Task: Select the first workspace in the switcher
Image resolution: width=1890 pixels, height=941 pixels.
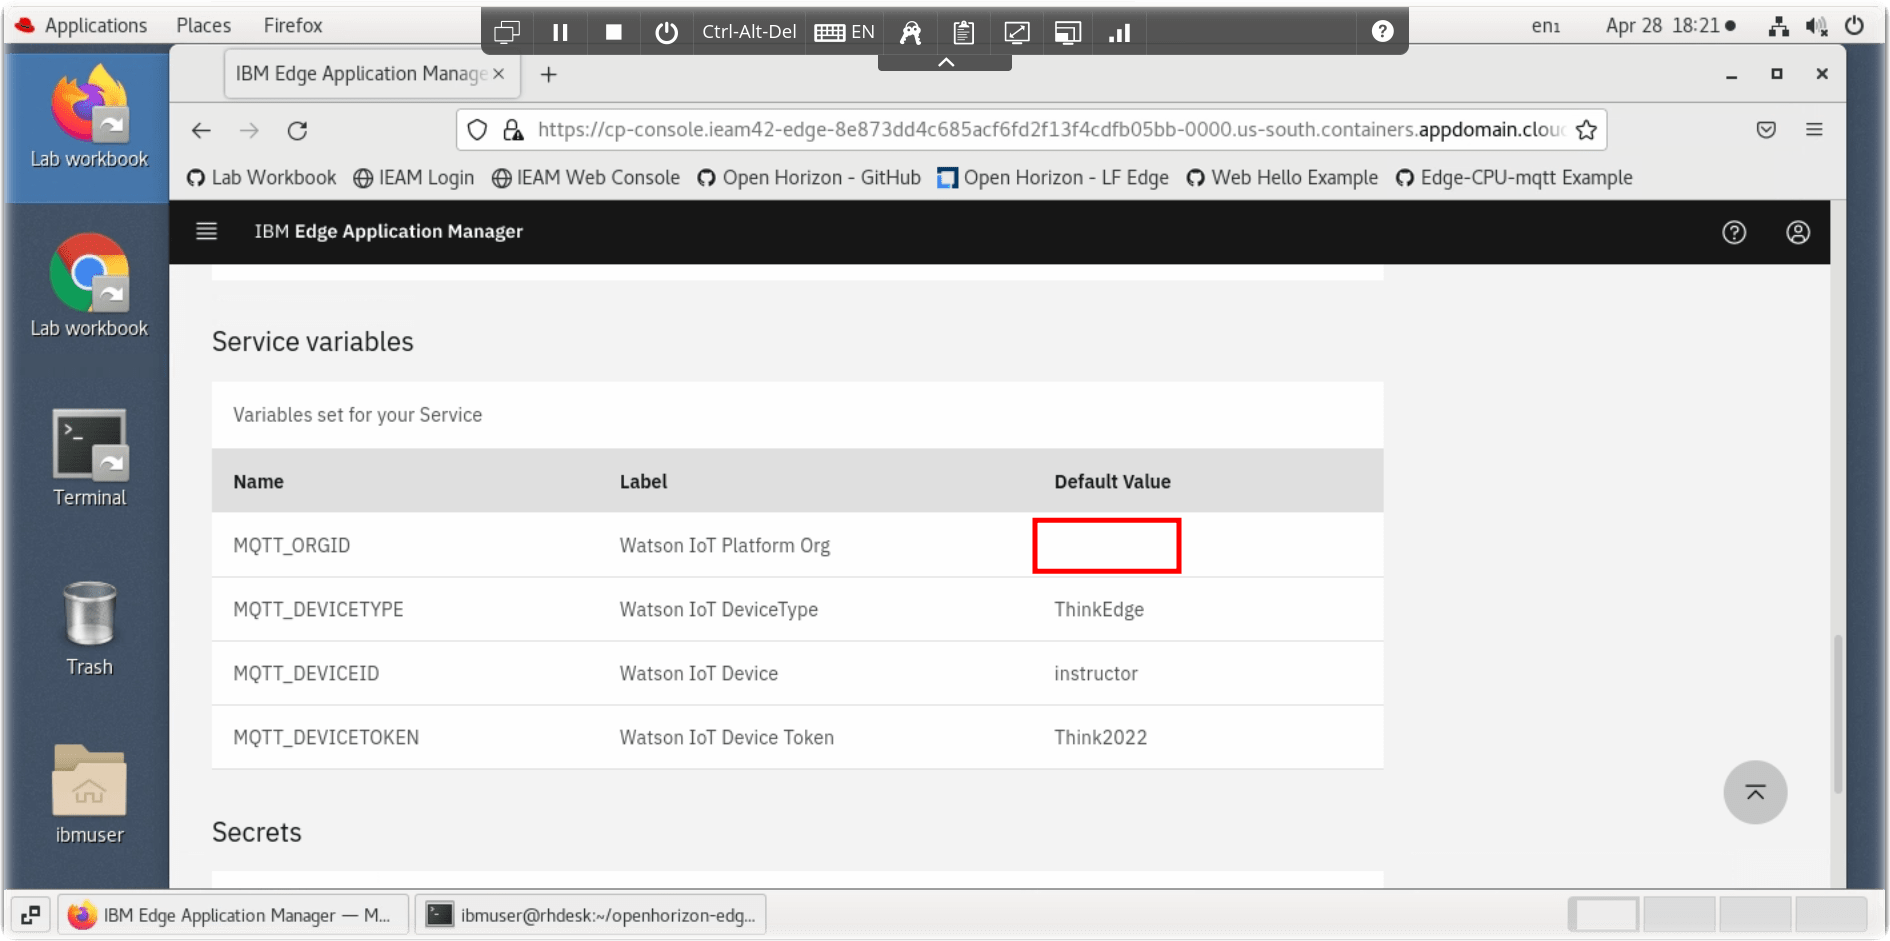Action: tap(1604, 915)
